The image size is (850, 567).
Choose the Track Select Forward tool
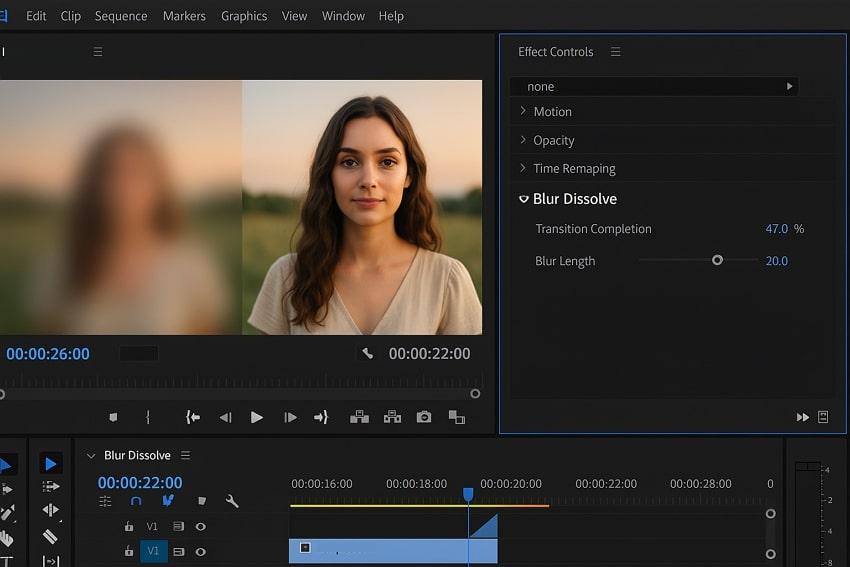[50, 487]
